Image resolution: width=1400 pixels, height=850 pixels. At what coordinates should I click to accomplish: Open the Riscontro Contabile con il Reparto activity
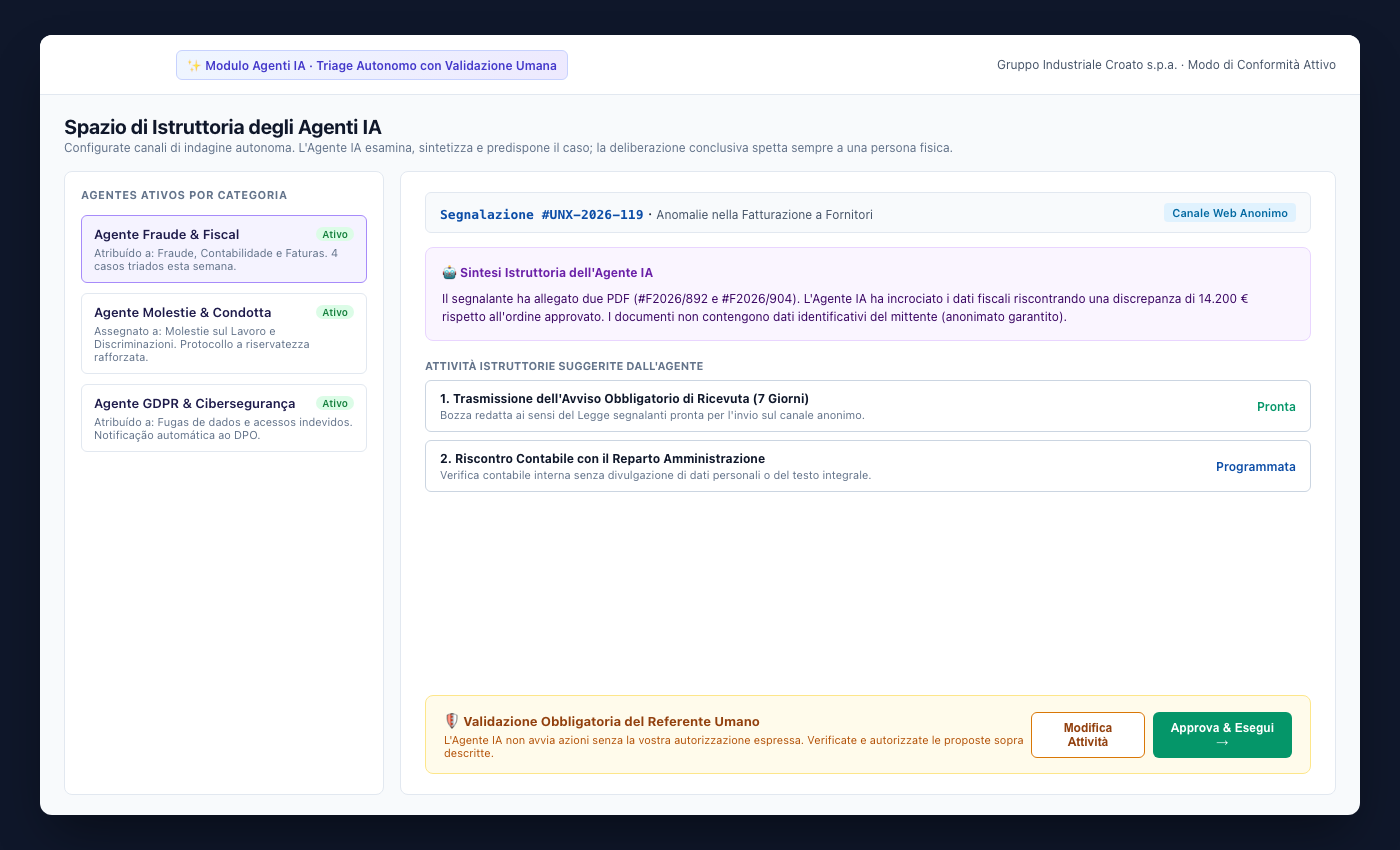point(868,466)
